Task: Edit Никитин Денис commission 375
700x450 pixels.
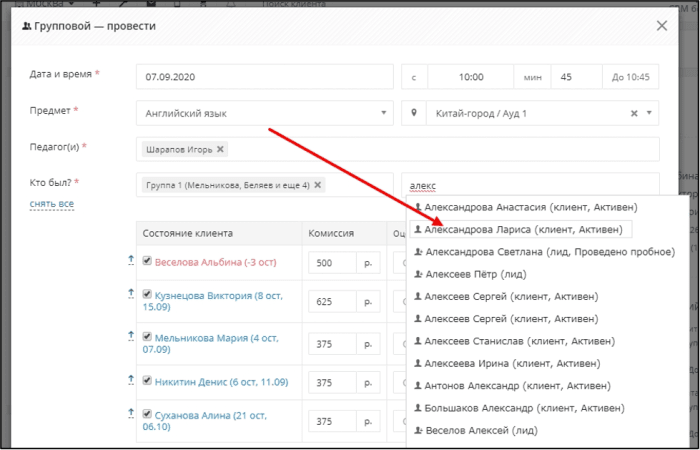Action: [332, 383]
